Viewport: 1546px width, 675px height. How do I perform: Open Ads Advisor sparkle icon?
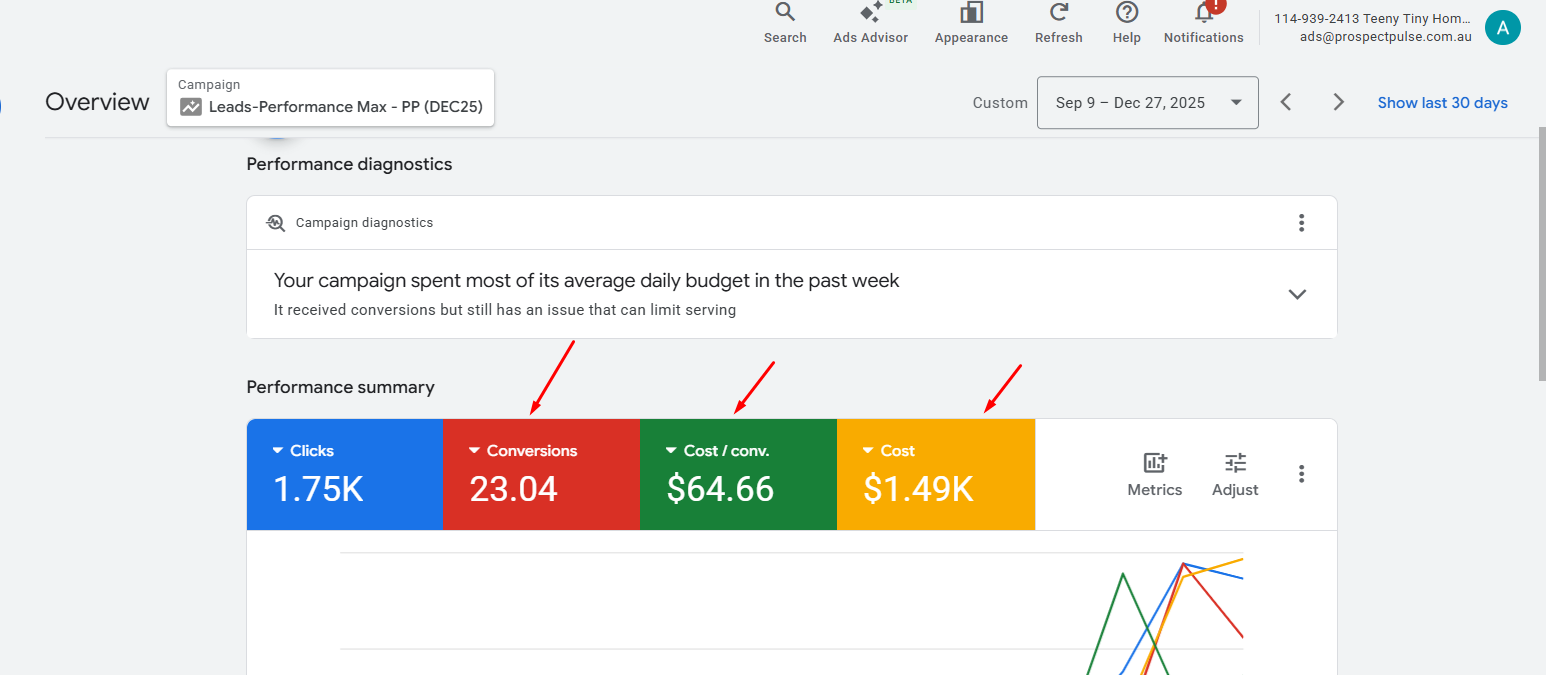pyautogui.click(x=870, y=13)
